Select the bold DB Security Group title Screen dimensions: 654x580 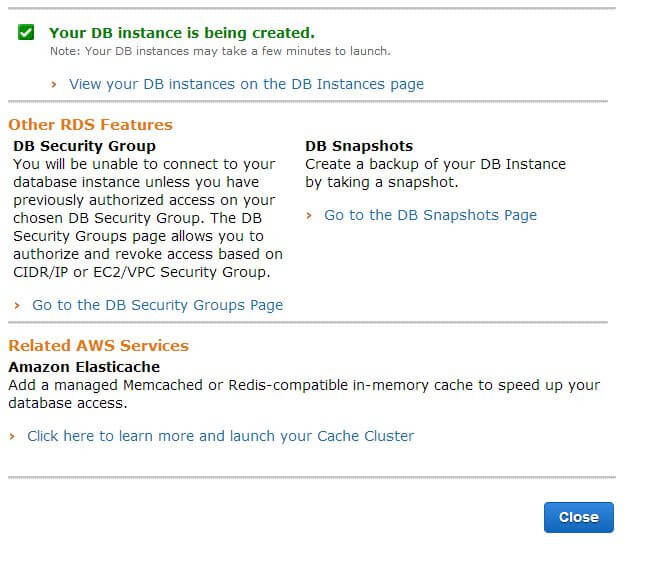[84, 146]
